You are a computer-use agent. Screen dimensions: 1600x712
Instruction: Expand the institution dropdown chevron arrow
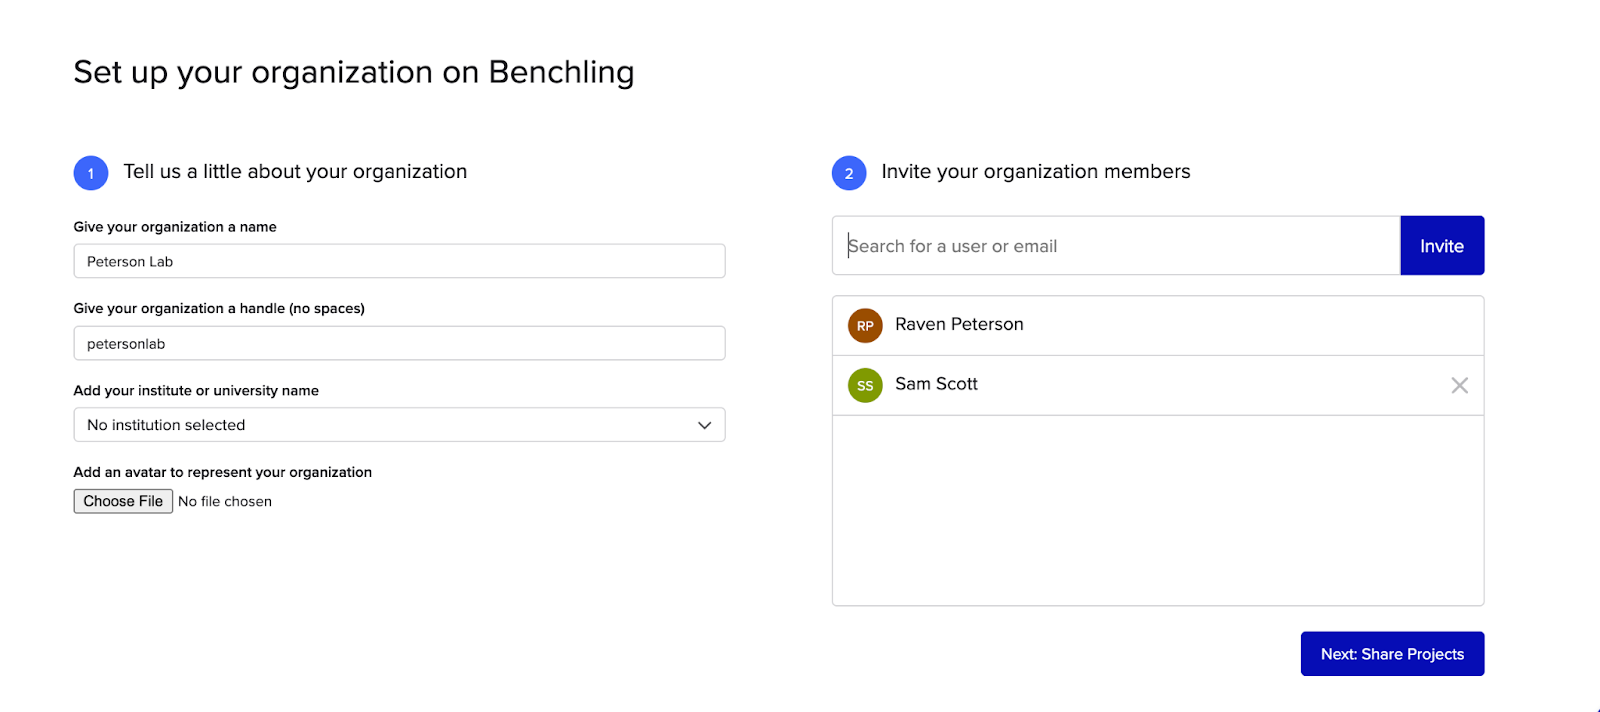point(704,425)
